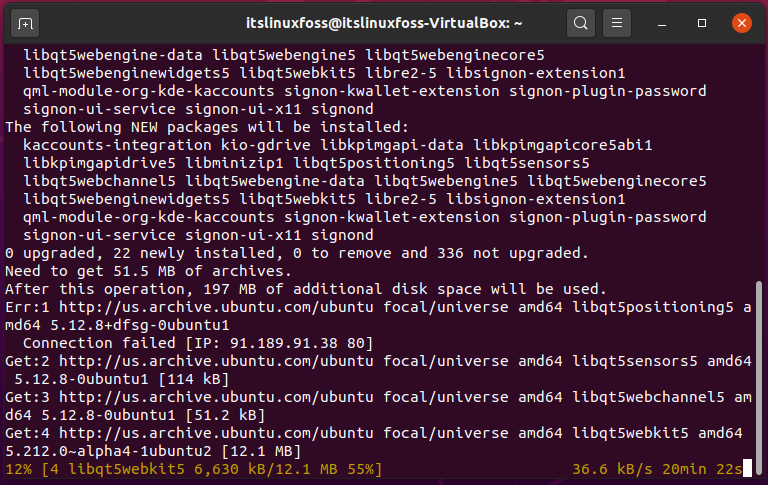This screenshot has width=768, height=485.
Task: Click the 'Get:4' libqt5webkit5 line
Action: 374,433
